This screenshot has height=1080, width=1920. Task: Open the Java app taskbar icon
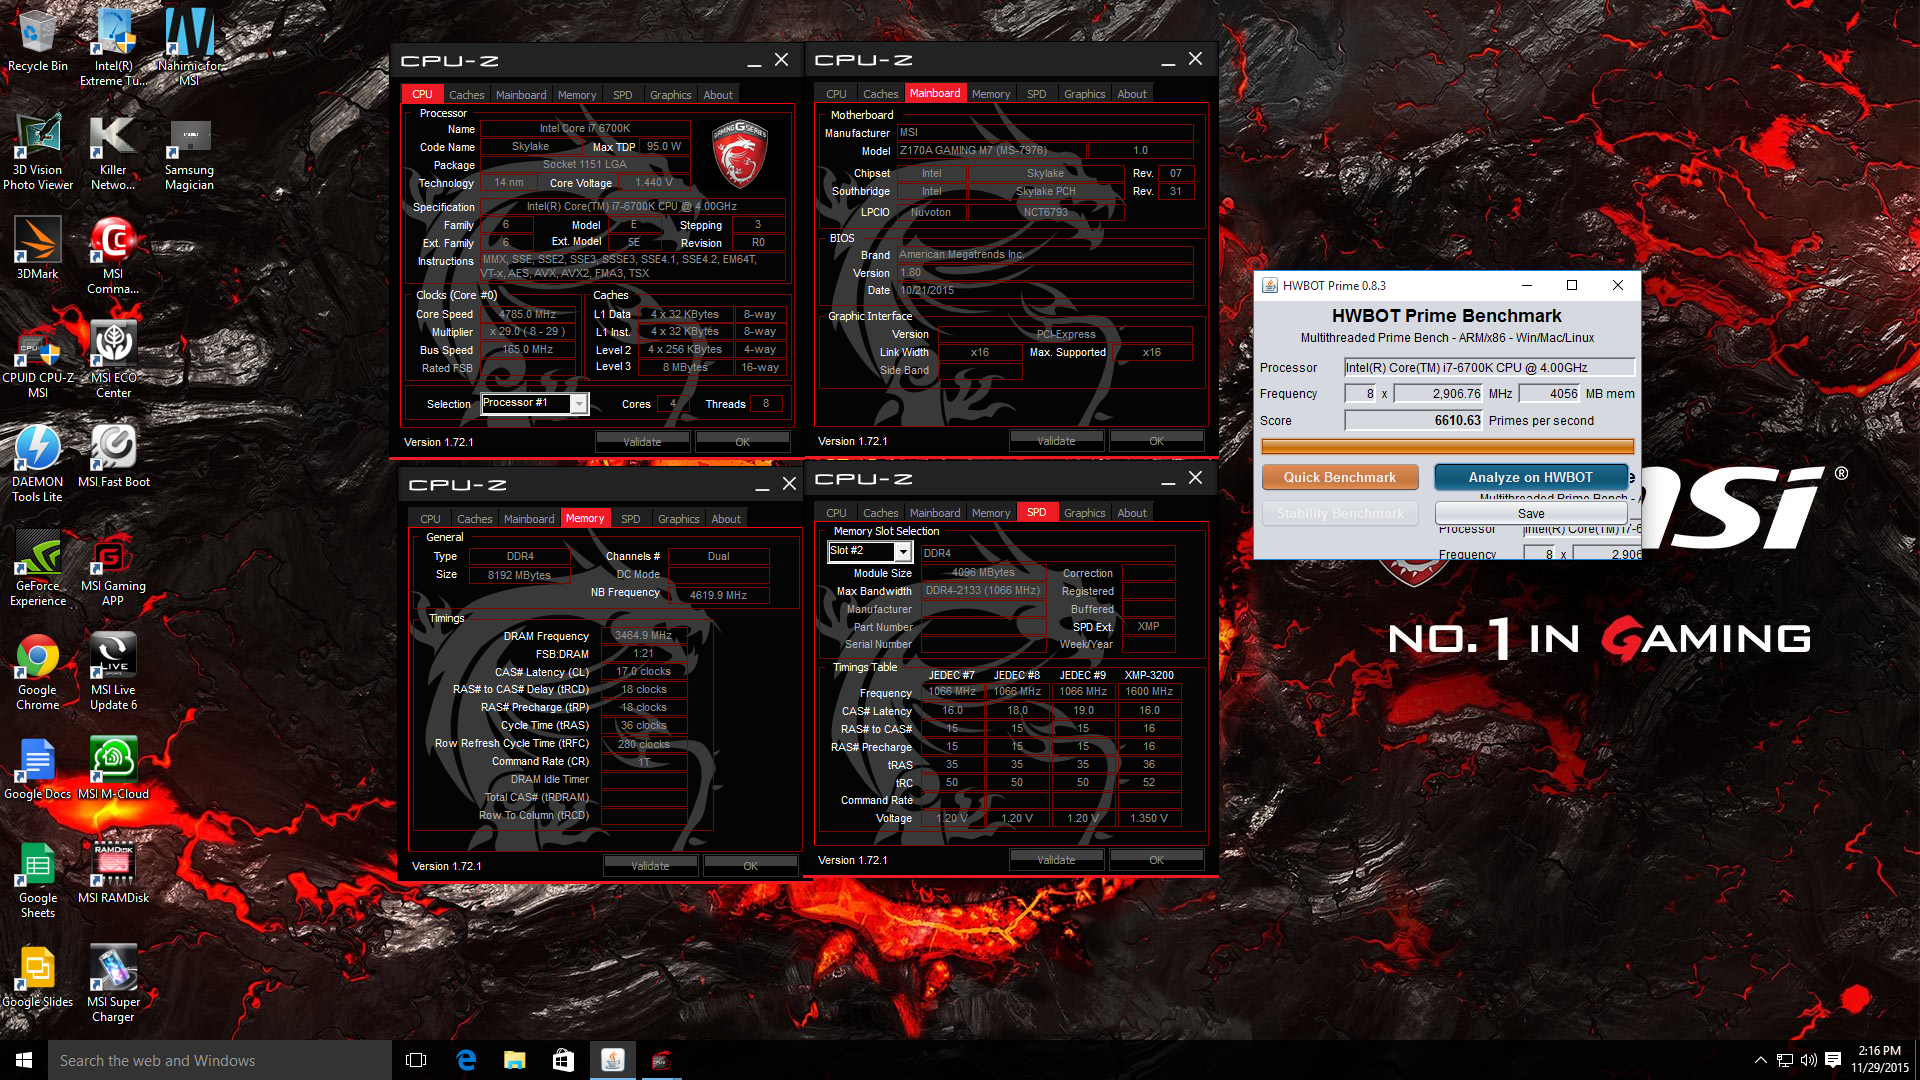click(612, 1060)
